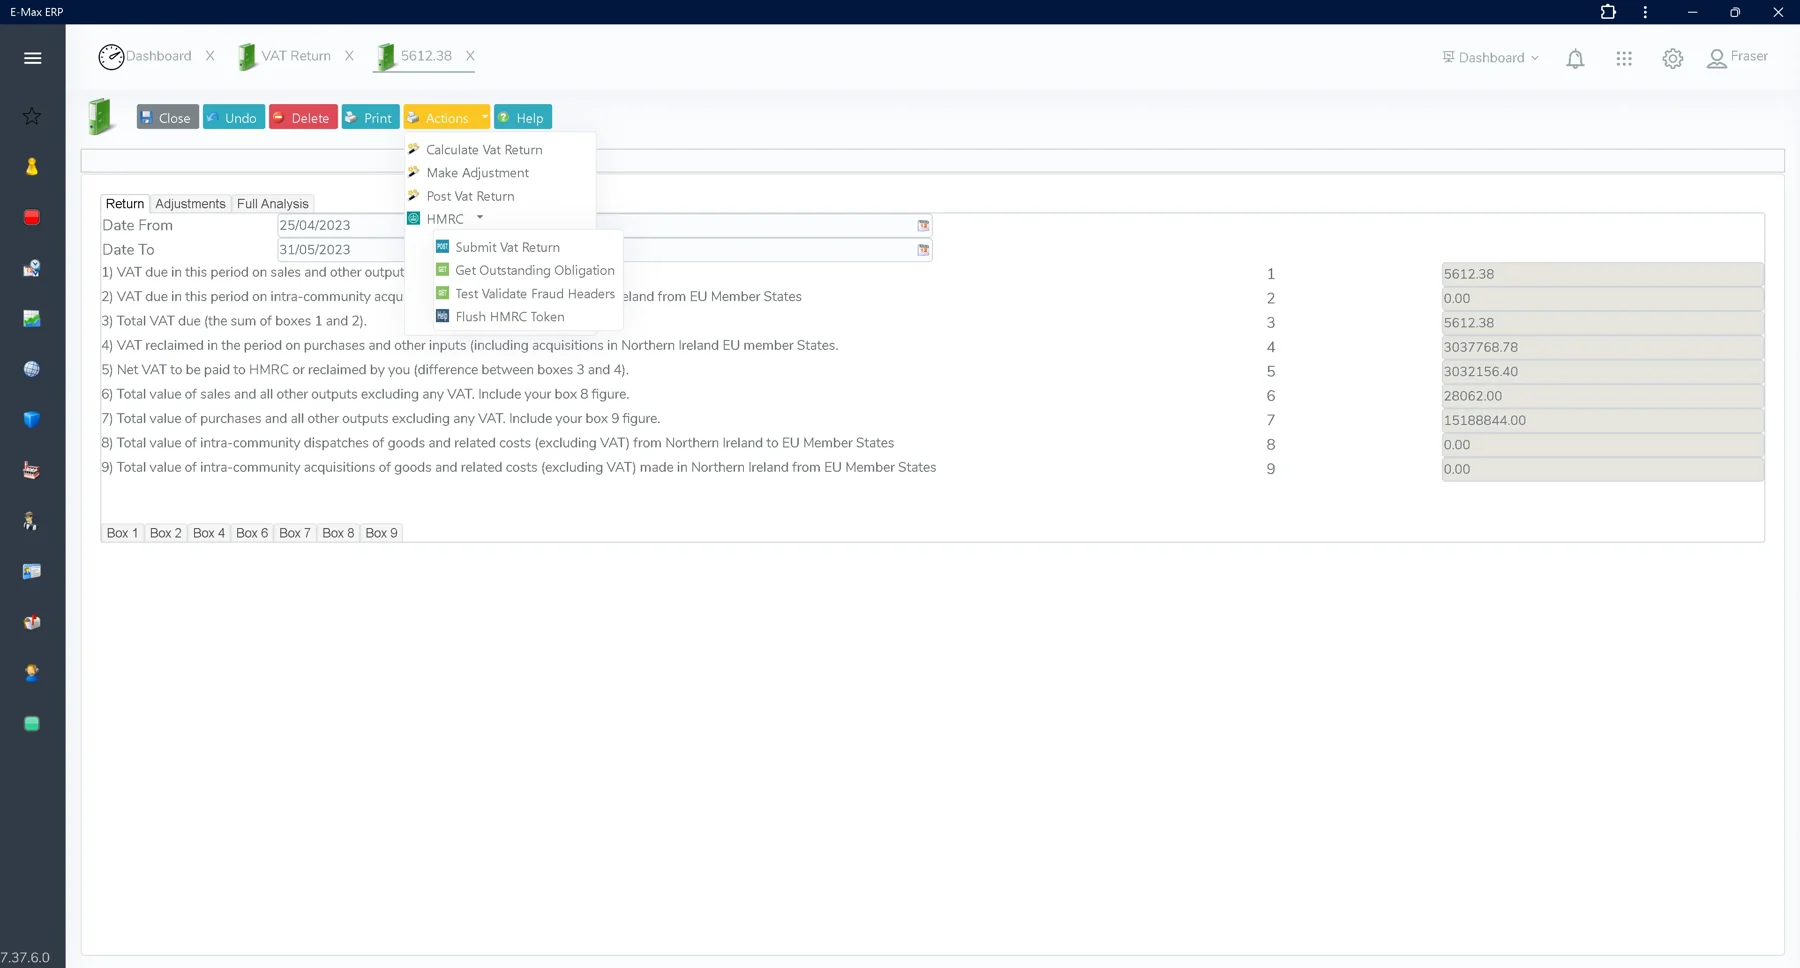Open the Dashboard dropdown in header
The width and height of the screenshot is (1800, 968).
pos(1490,58)
